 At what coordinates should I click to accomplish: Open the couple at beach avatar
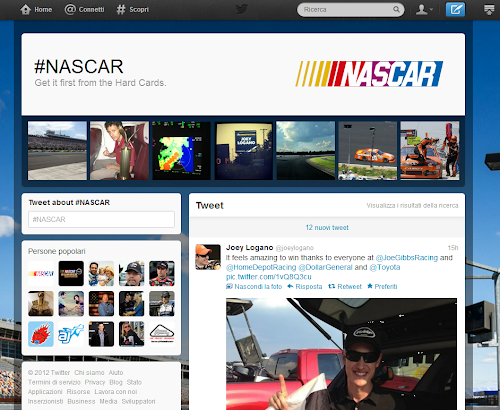click(x=71, y=304)
